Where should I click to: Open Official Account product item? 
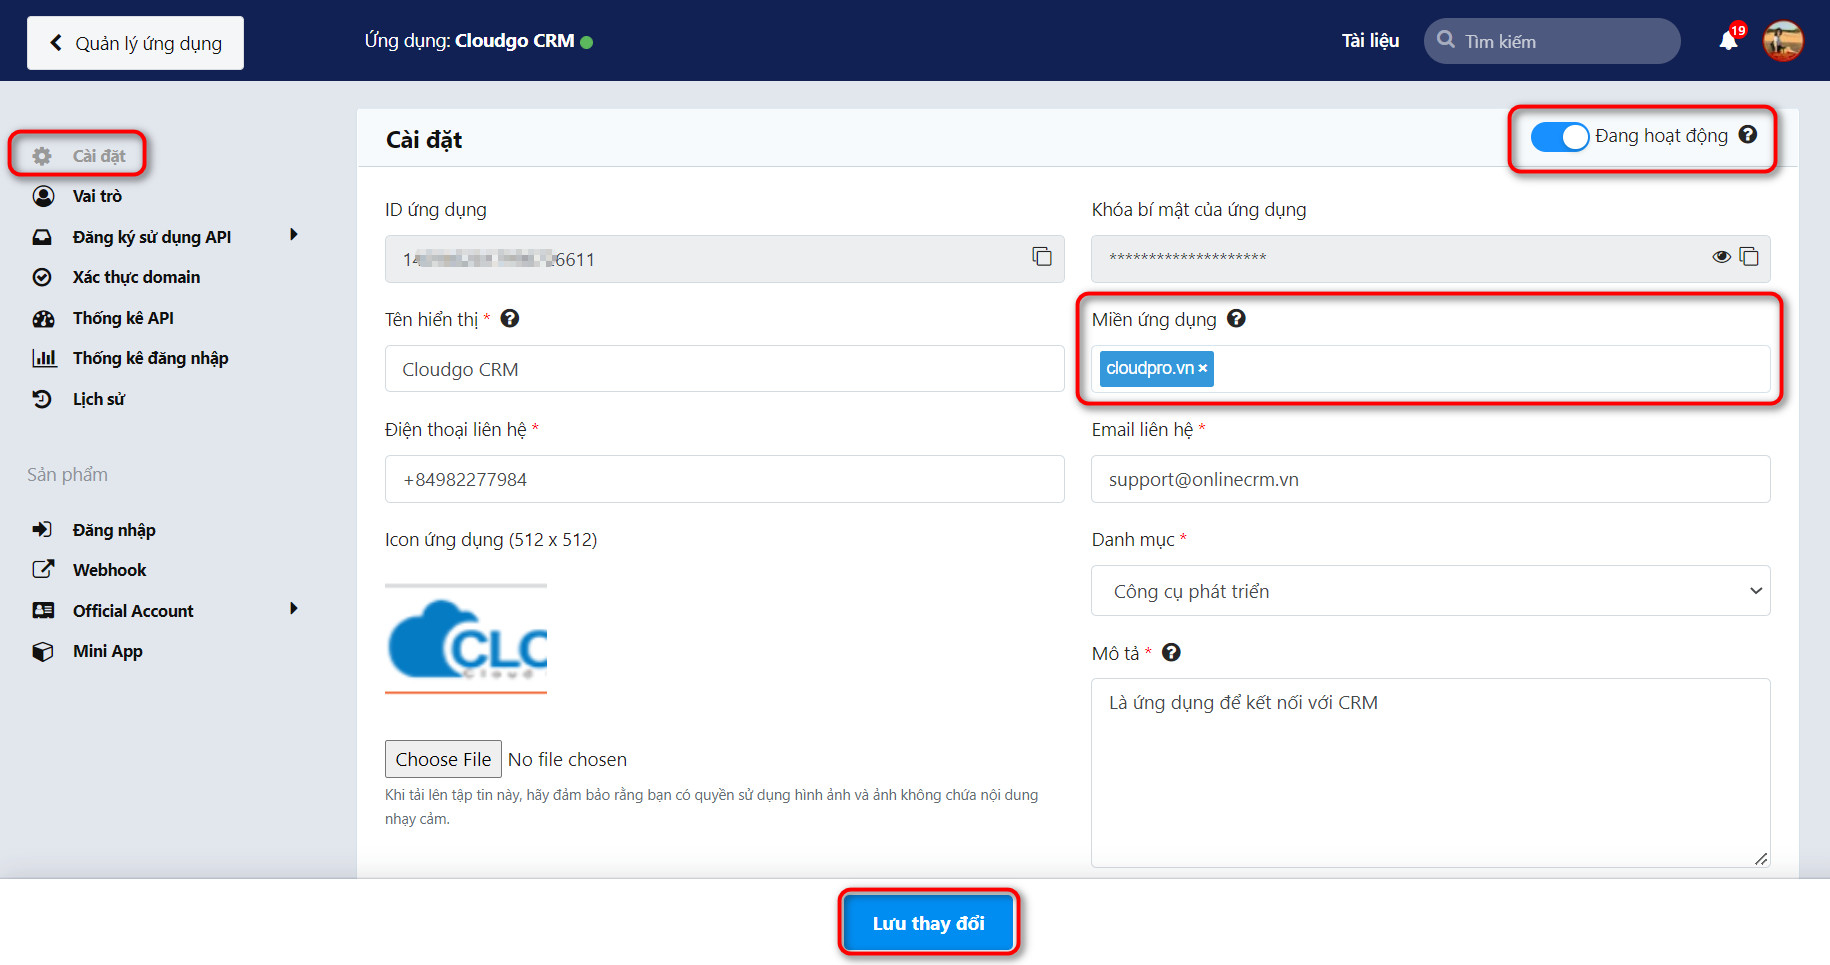coord(133,611)
